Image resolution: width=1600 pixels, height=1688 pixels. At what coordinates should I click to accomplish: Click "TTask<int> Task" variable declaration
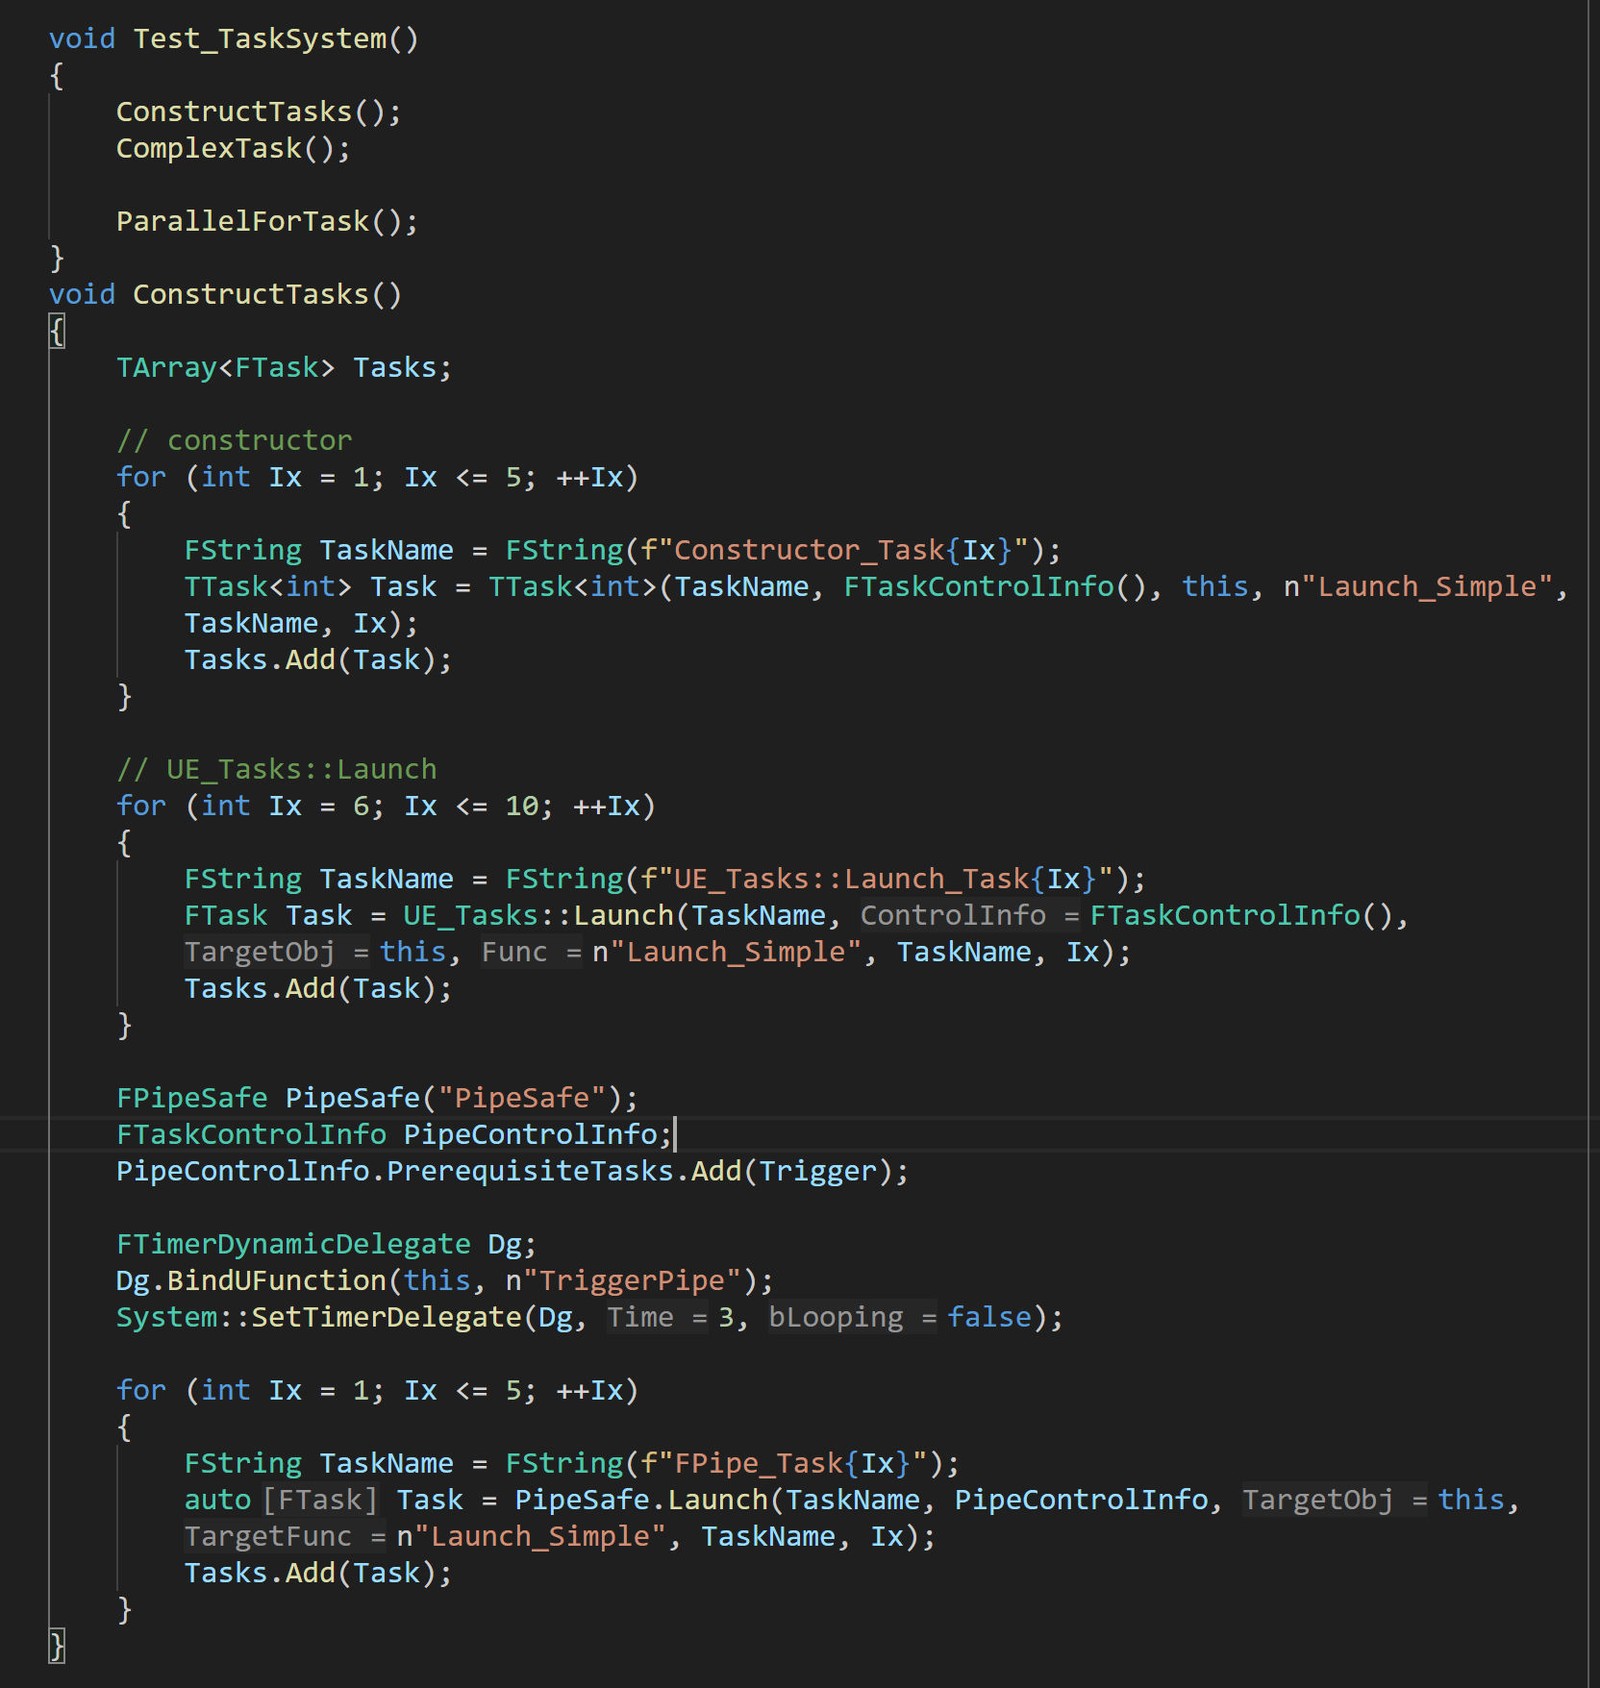click(x=310, y=588)
